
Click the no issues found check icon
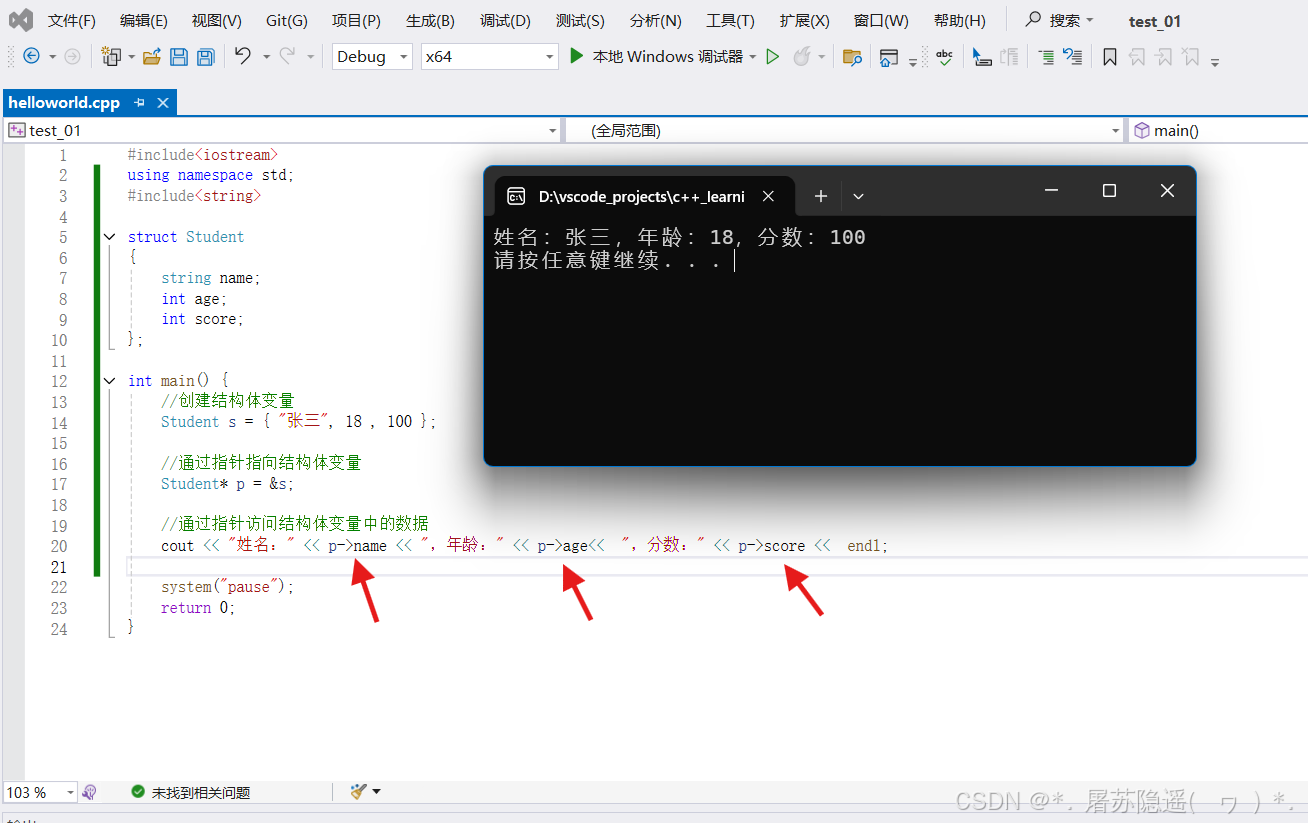(138, 792)
